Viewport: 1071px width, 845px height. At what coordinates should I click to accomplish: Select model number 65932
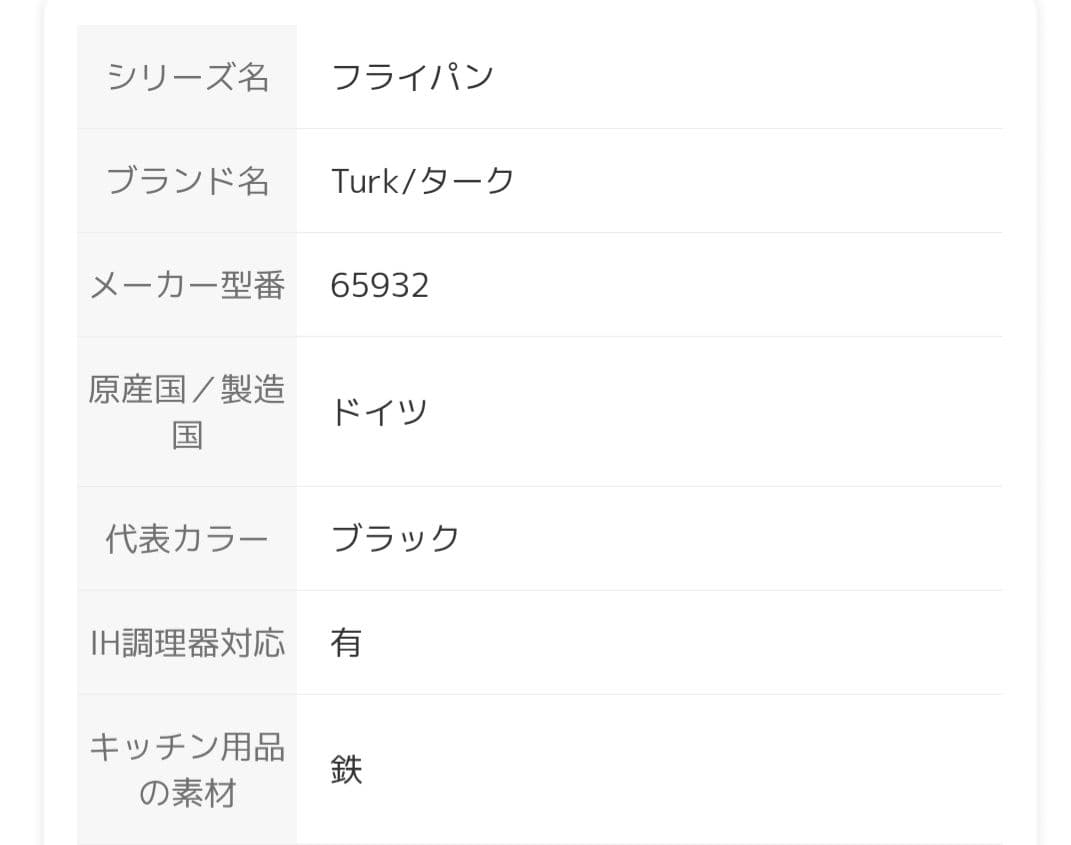tap(380, 286)
